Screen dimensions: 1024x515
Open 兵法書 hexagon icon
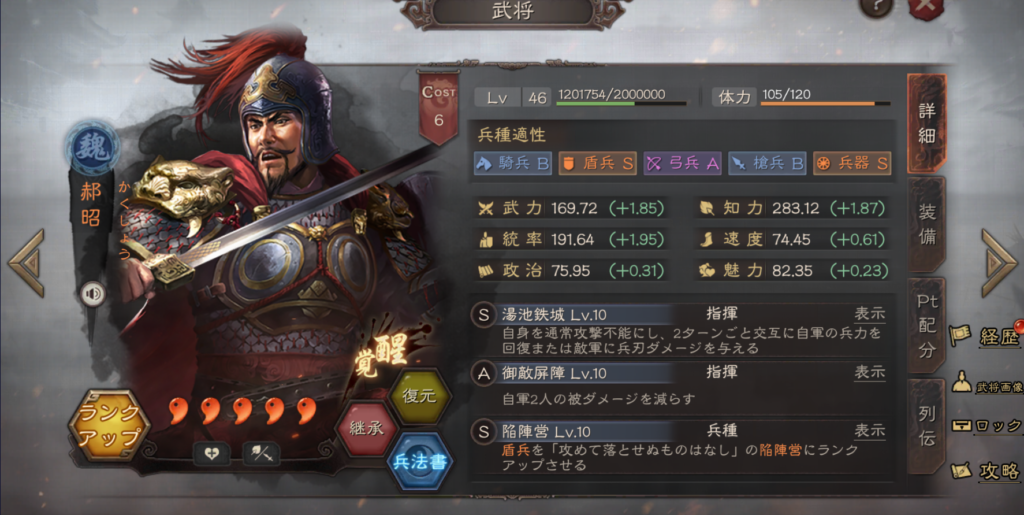pyautogui.click(x=419, y=462)
